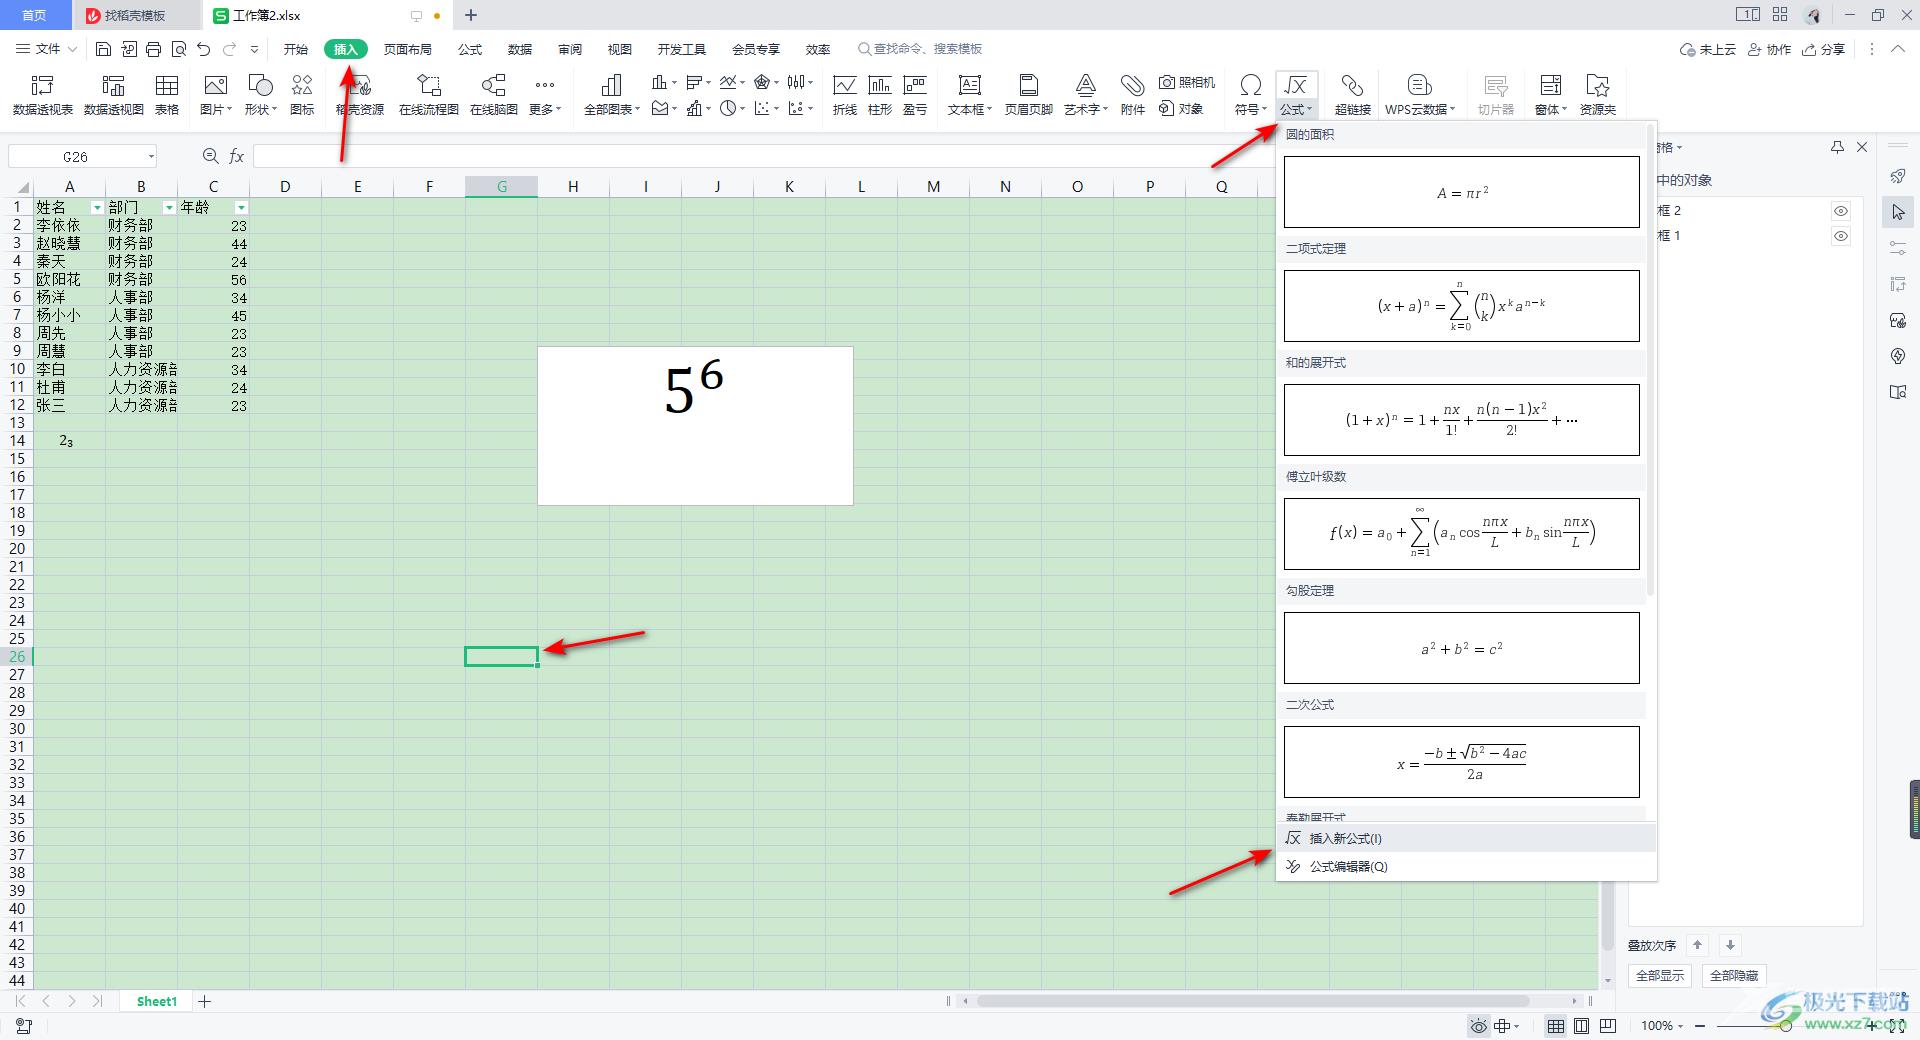The width and height of the screenshot is (1920, 1040).
Task: Open the filter dropdown for 部门 column
Action: pos(169,208)
